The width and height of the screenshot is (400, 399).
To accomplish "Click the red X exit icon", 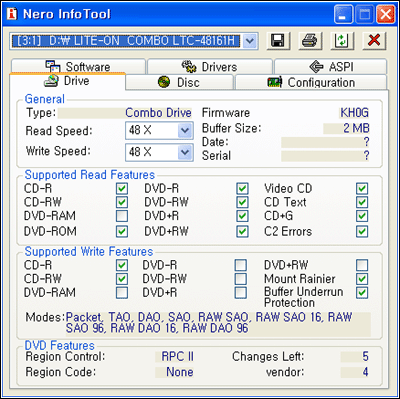I will [x=374, y=41].
